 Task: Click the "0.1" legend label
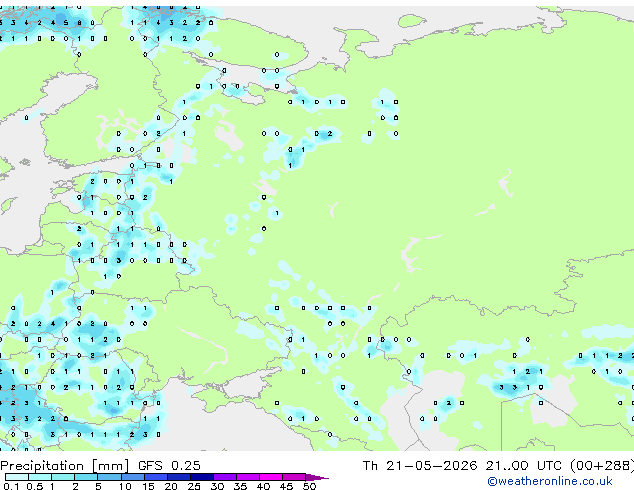tap(11, 486)
